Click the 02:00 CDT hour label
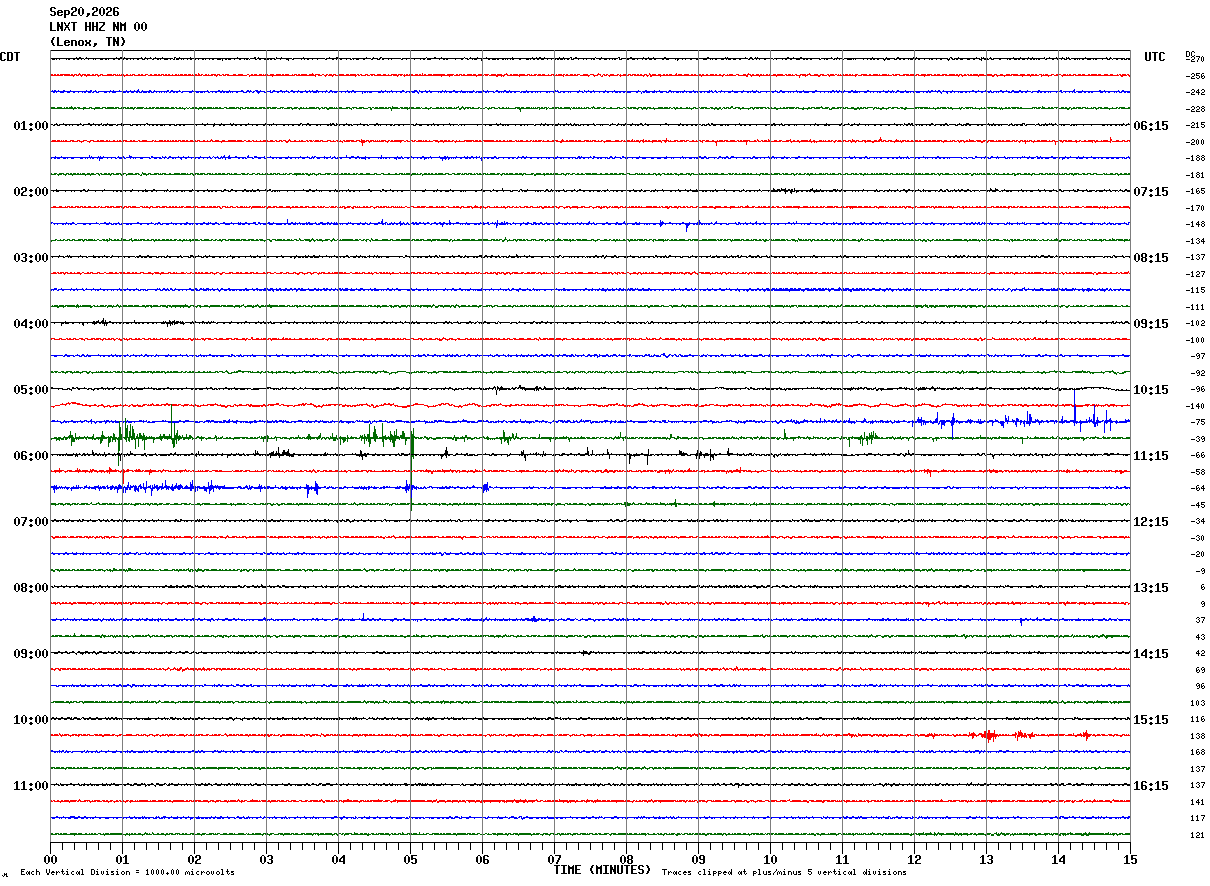This screenshot has width=1210, height=886. pos(30,192)
